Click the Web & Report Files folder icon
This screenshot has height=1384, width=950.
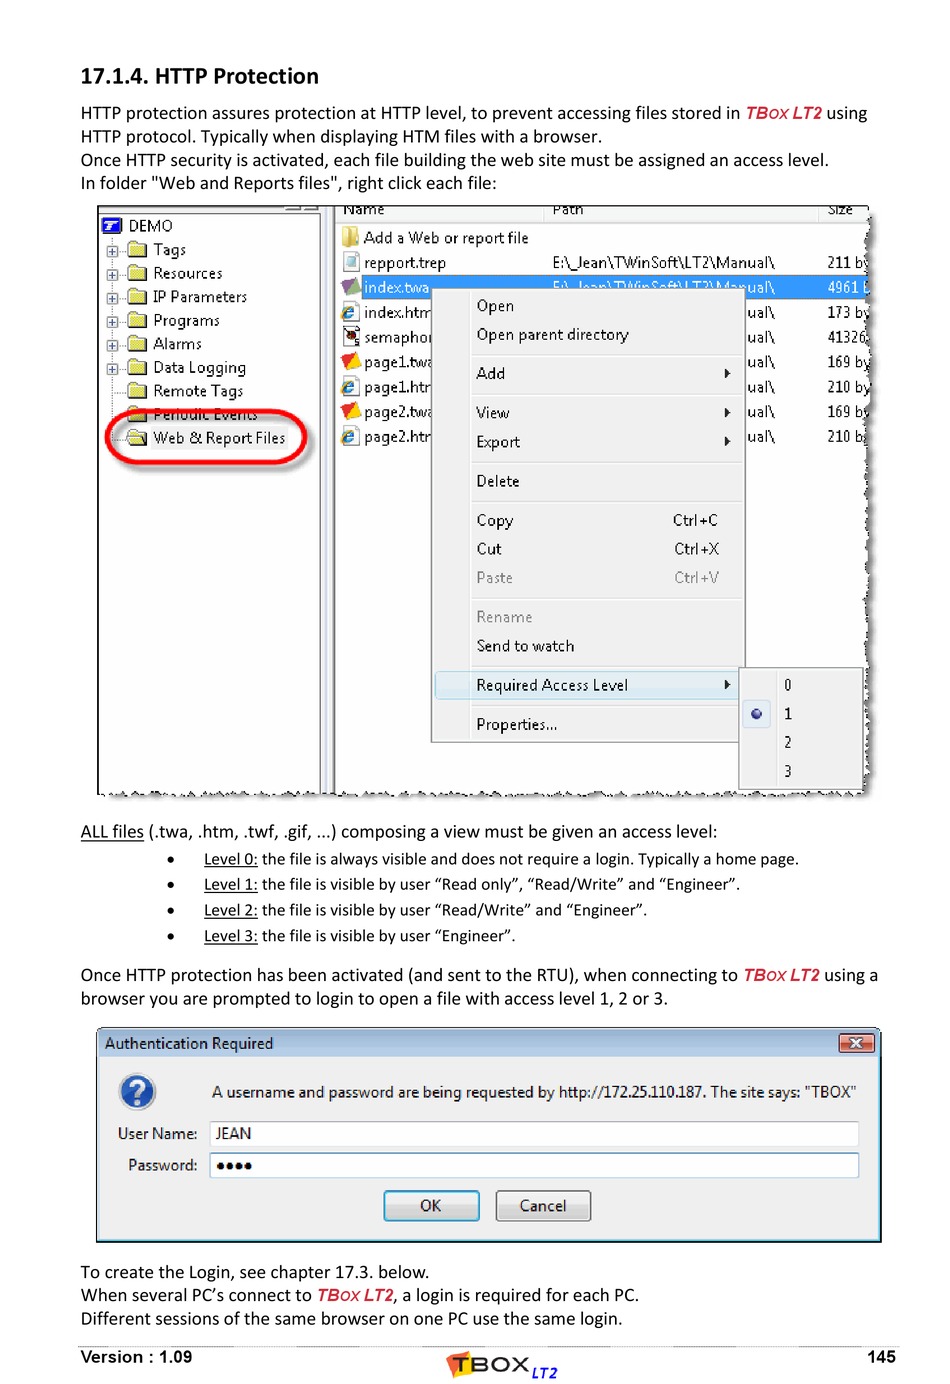click(137, 438)
